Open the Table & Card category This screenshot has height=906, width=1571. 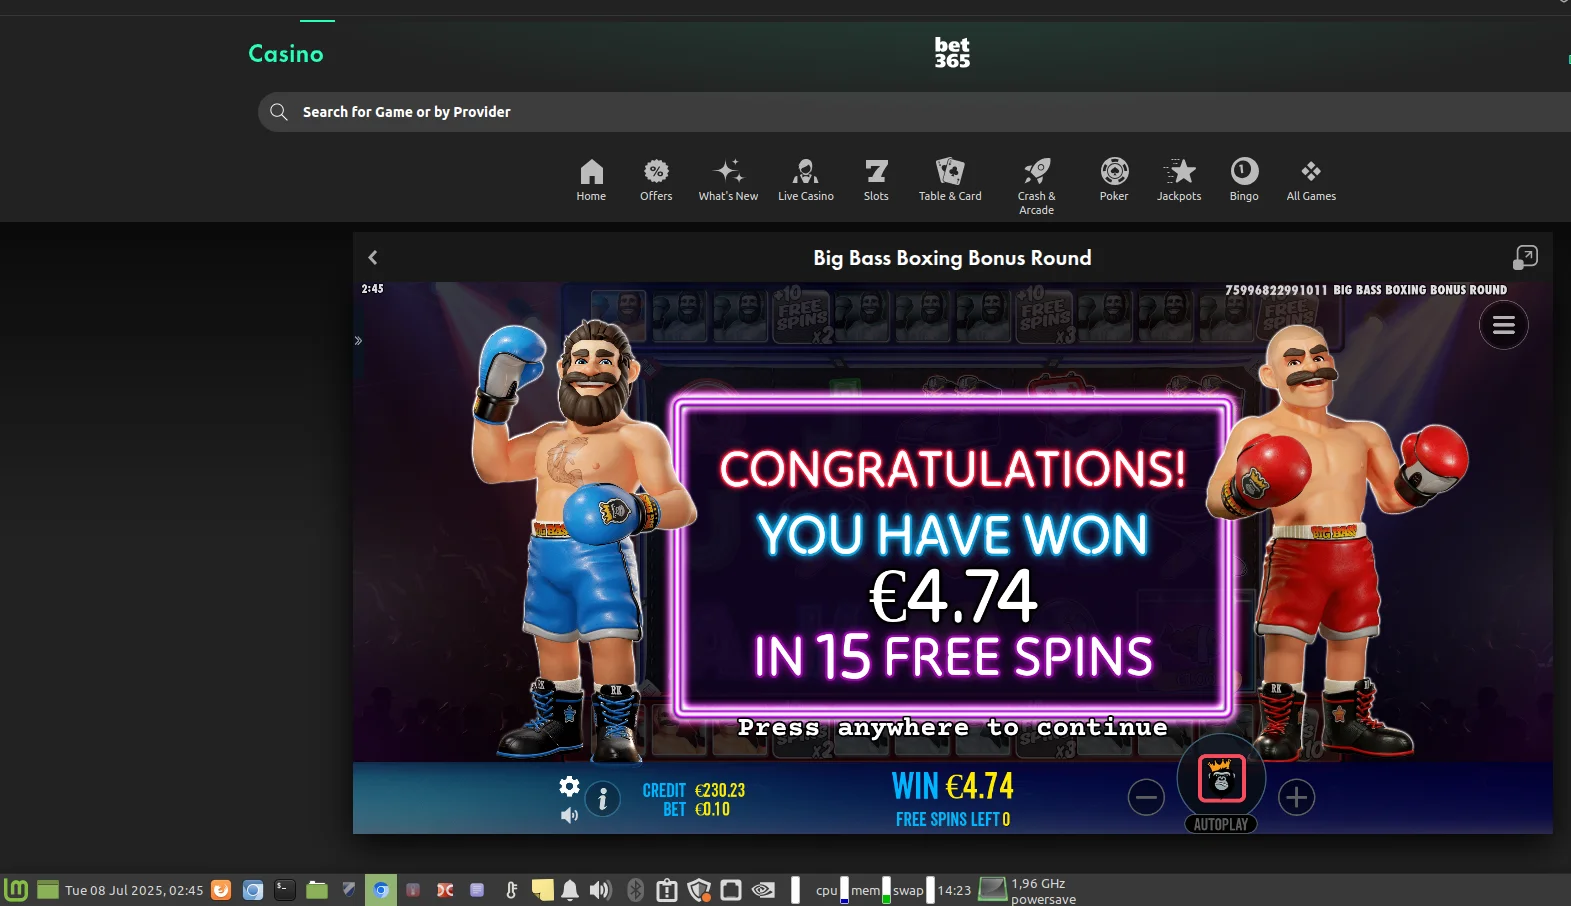click(x=950, y=181)
